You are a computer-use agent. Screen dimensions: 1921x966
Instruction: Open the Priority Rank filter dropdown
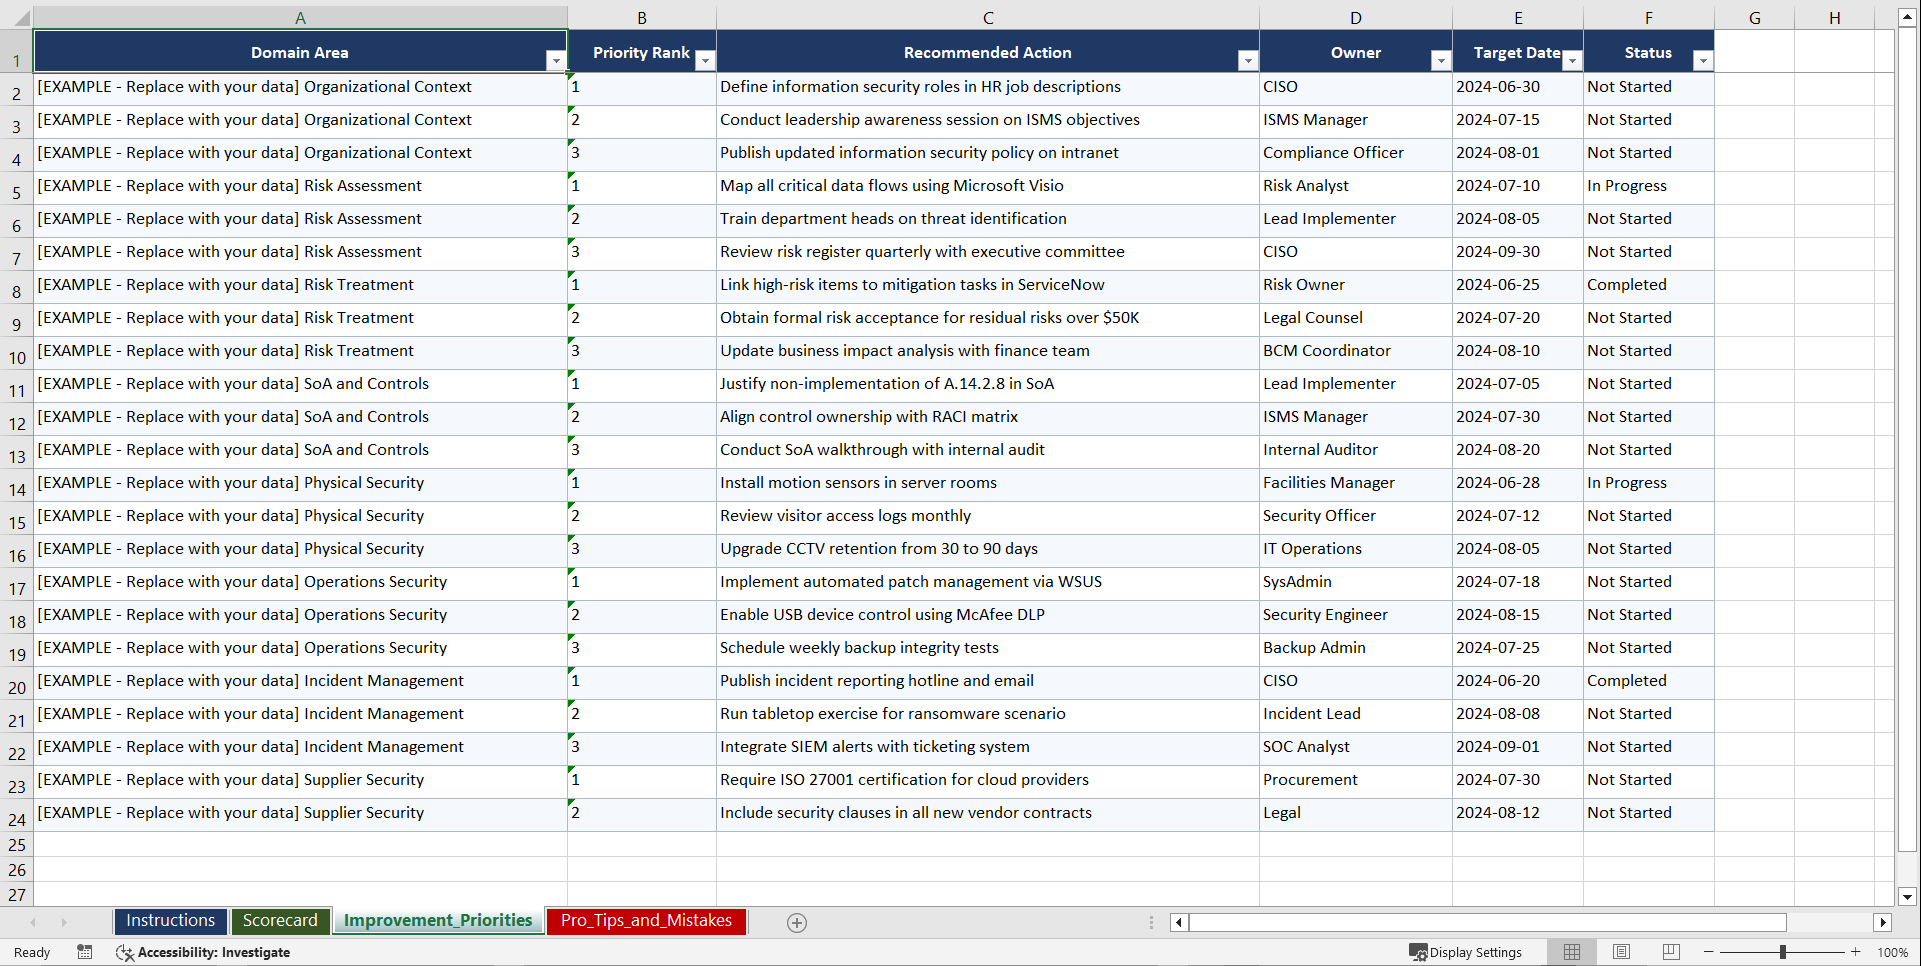pyautogui.click(x=706, y=60)
